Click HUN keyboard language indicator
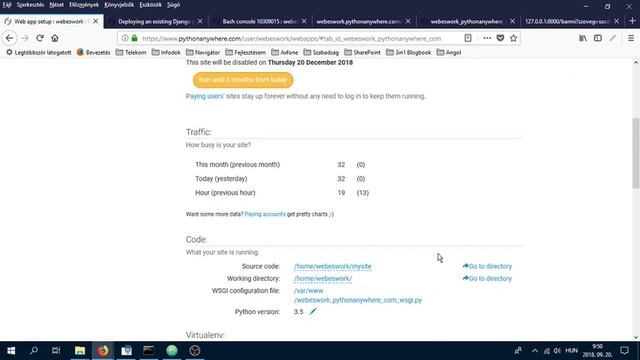Screen dimensions: 640x360 [571, 351]
